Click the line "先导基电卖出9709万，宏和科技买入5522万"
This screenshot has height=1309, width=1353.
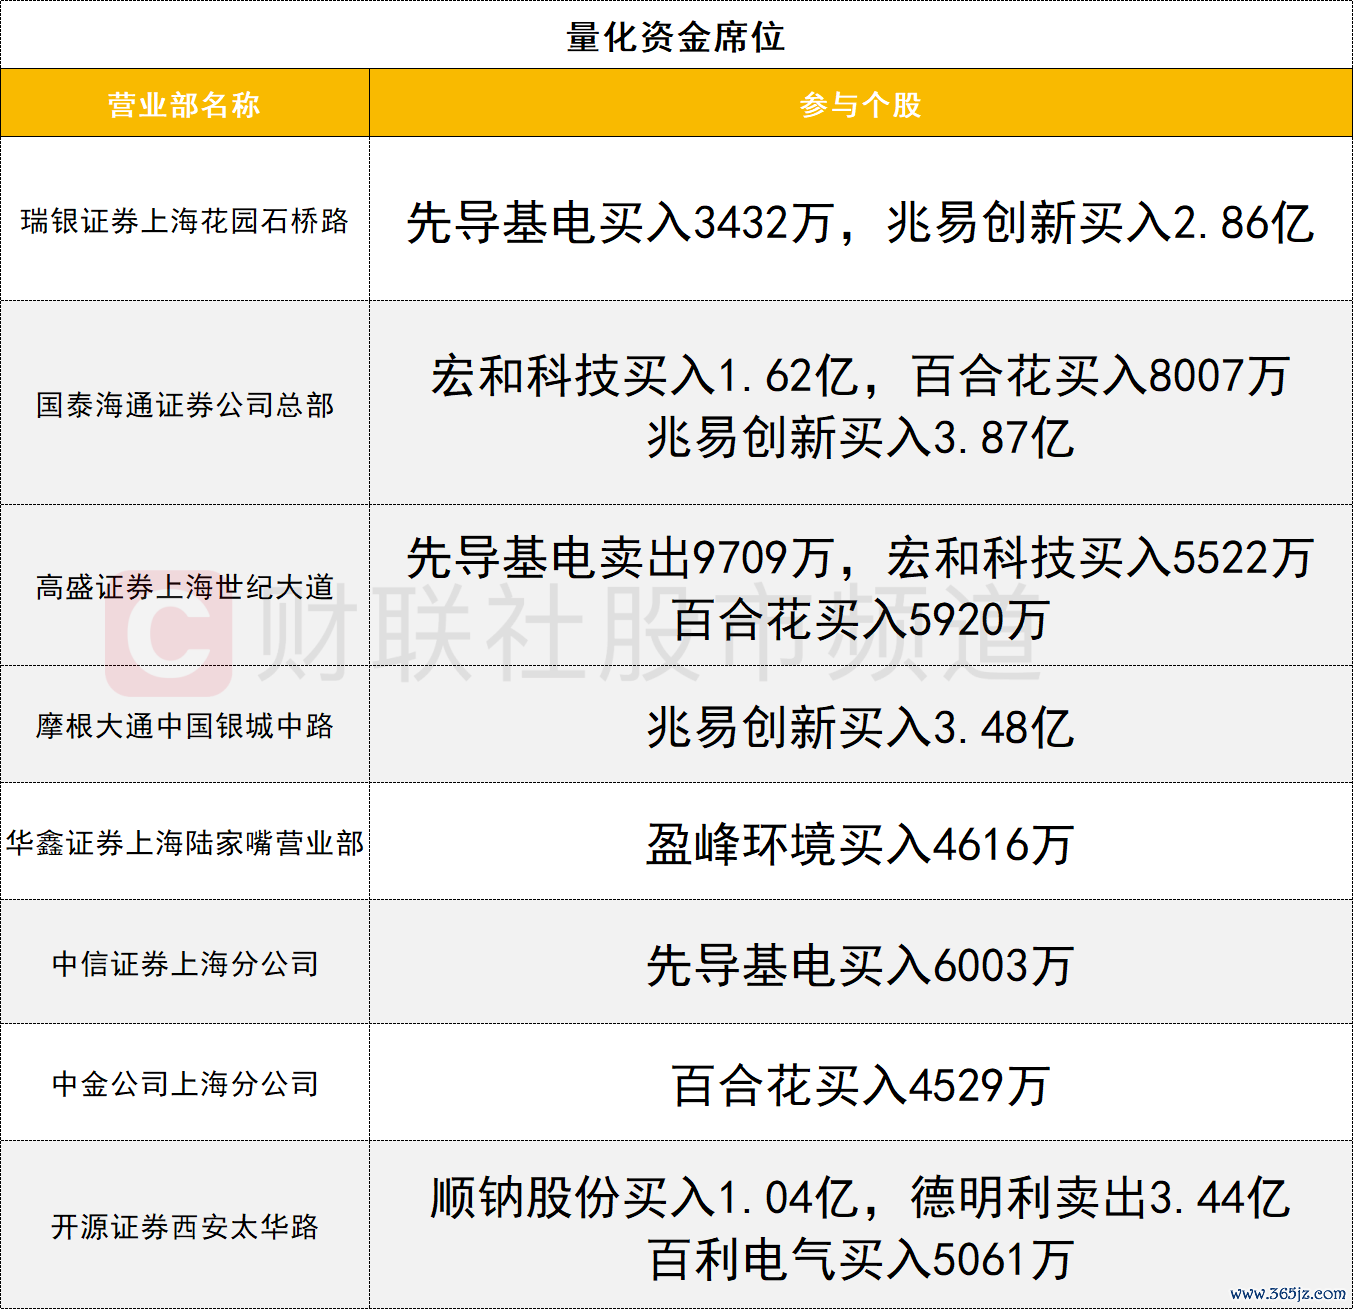[x=861, y=557]
